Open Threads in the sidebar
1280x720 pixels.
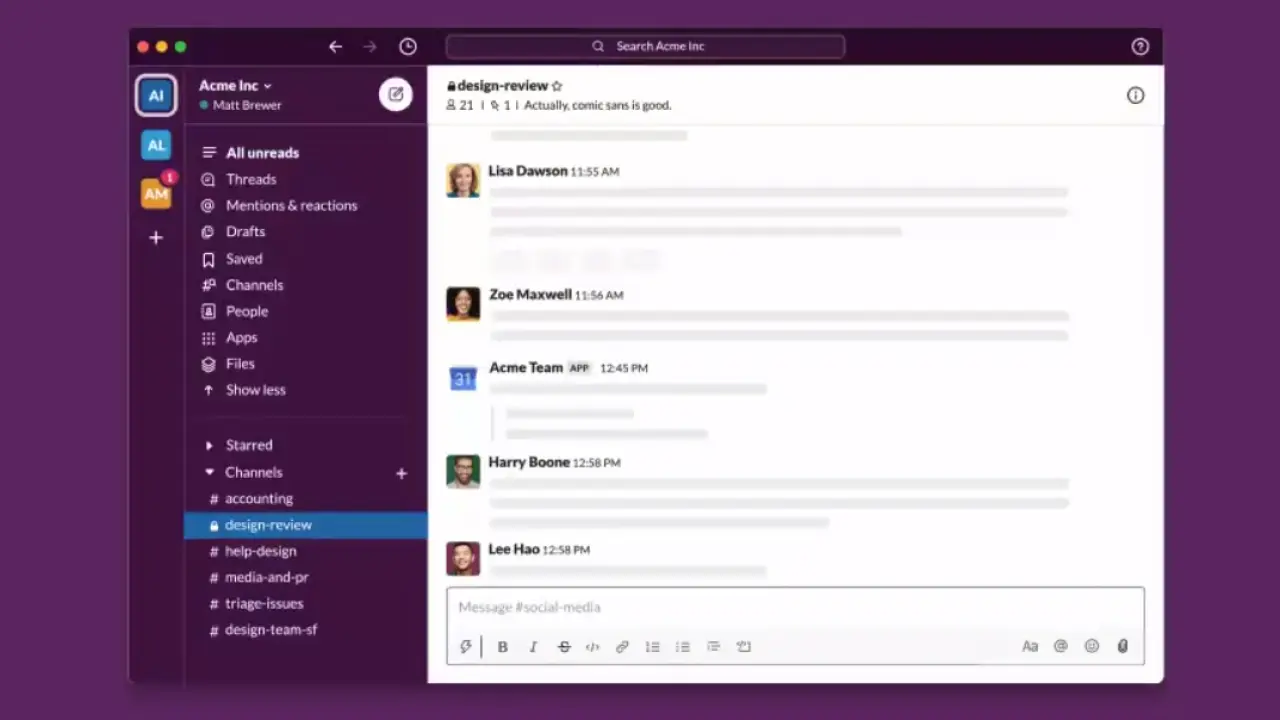tap(250, 179)
